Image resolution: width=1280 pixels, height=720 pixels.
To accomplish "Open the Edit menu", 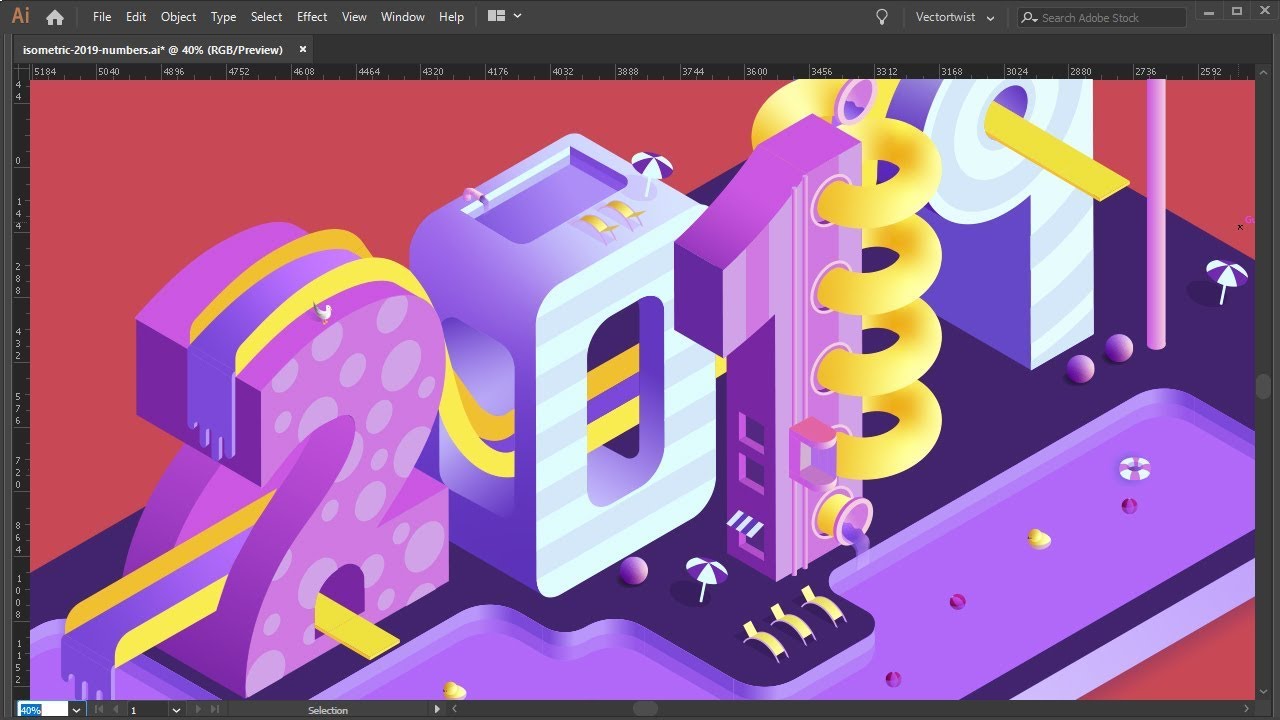I will tap(136, 17).
